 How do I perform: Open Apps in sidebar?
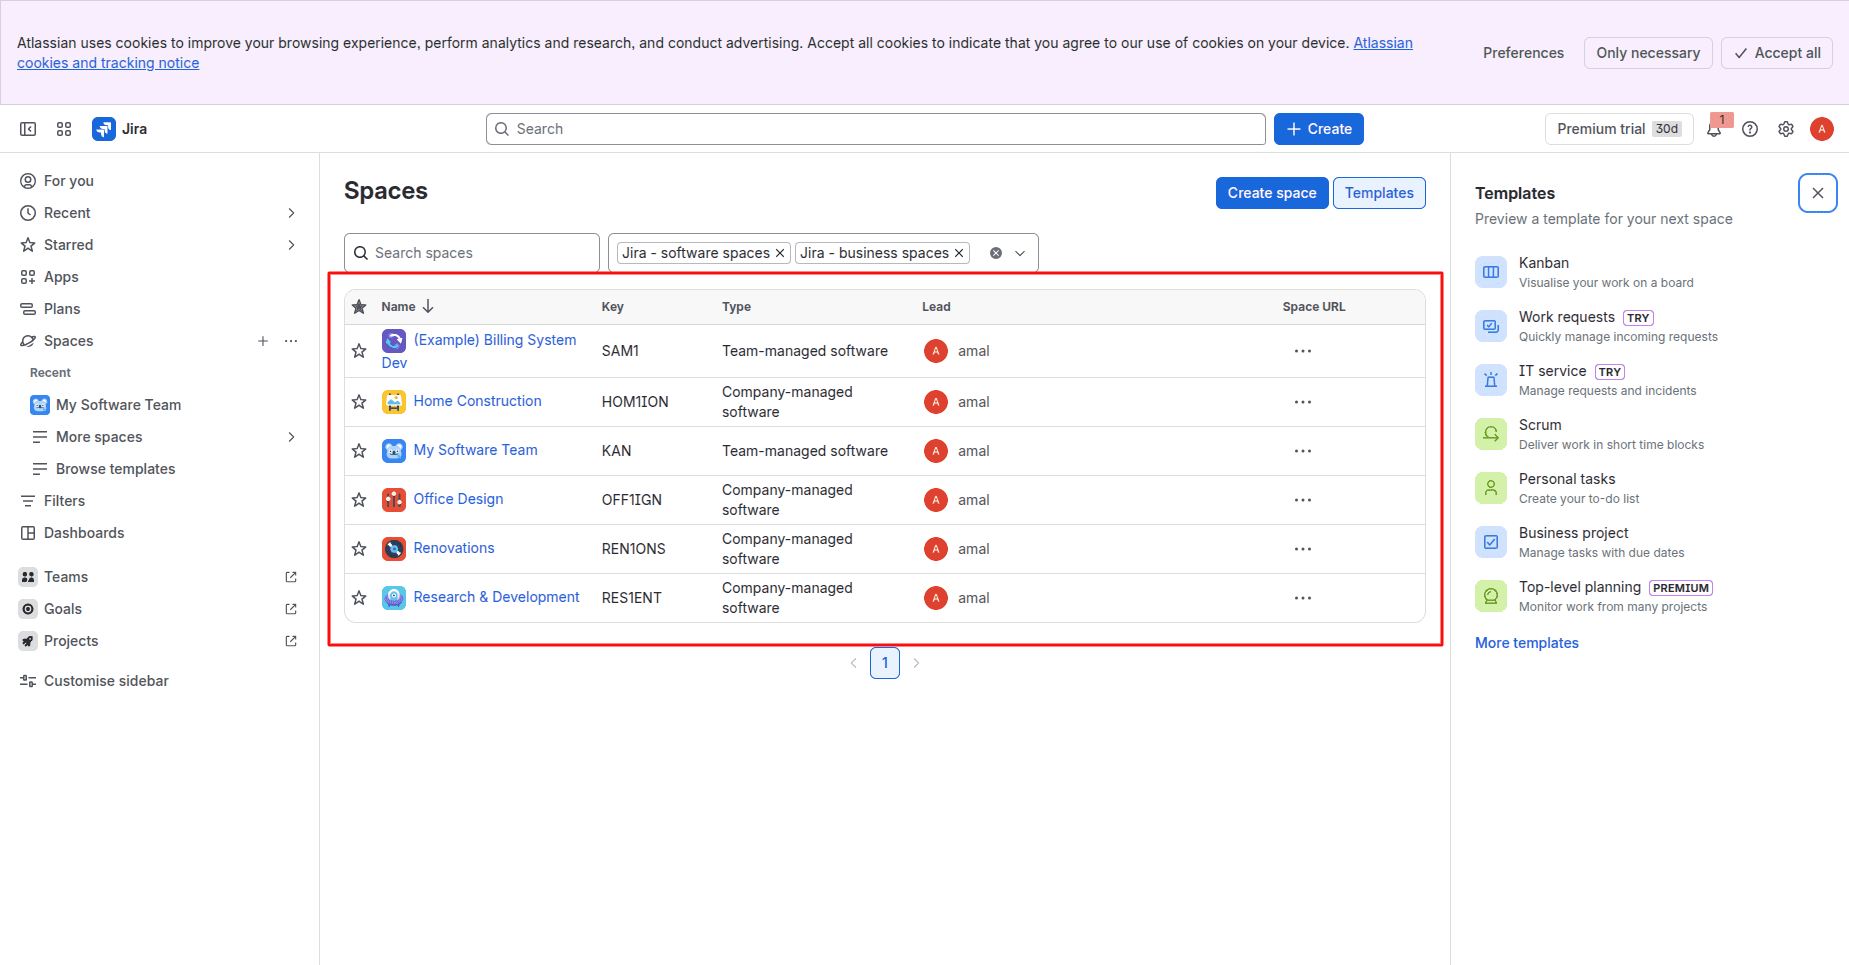click(159, 277)
